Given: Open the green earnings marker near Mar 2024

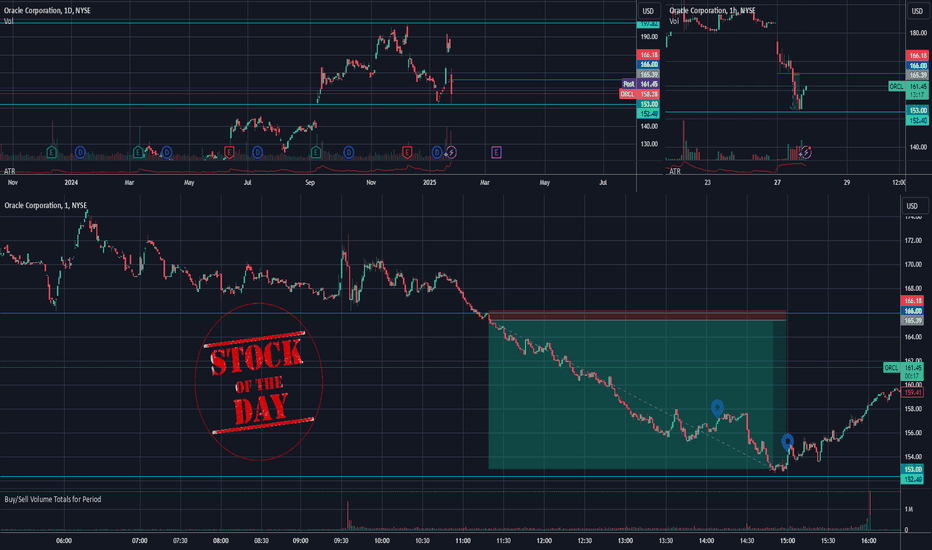Looking at the screenshot, I should click(x=138, y=152).
